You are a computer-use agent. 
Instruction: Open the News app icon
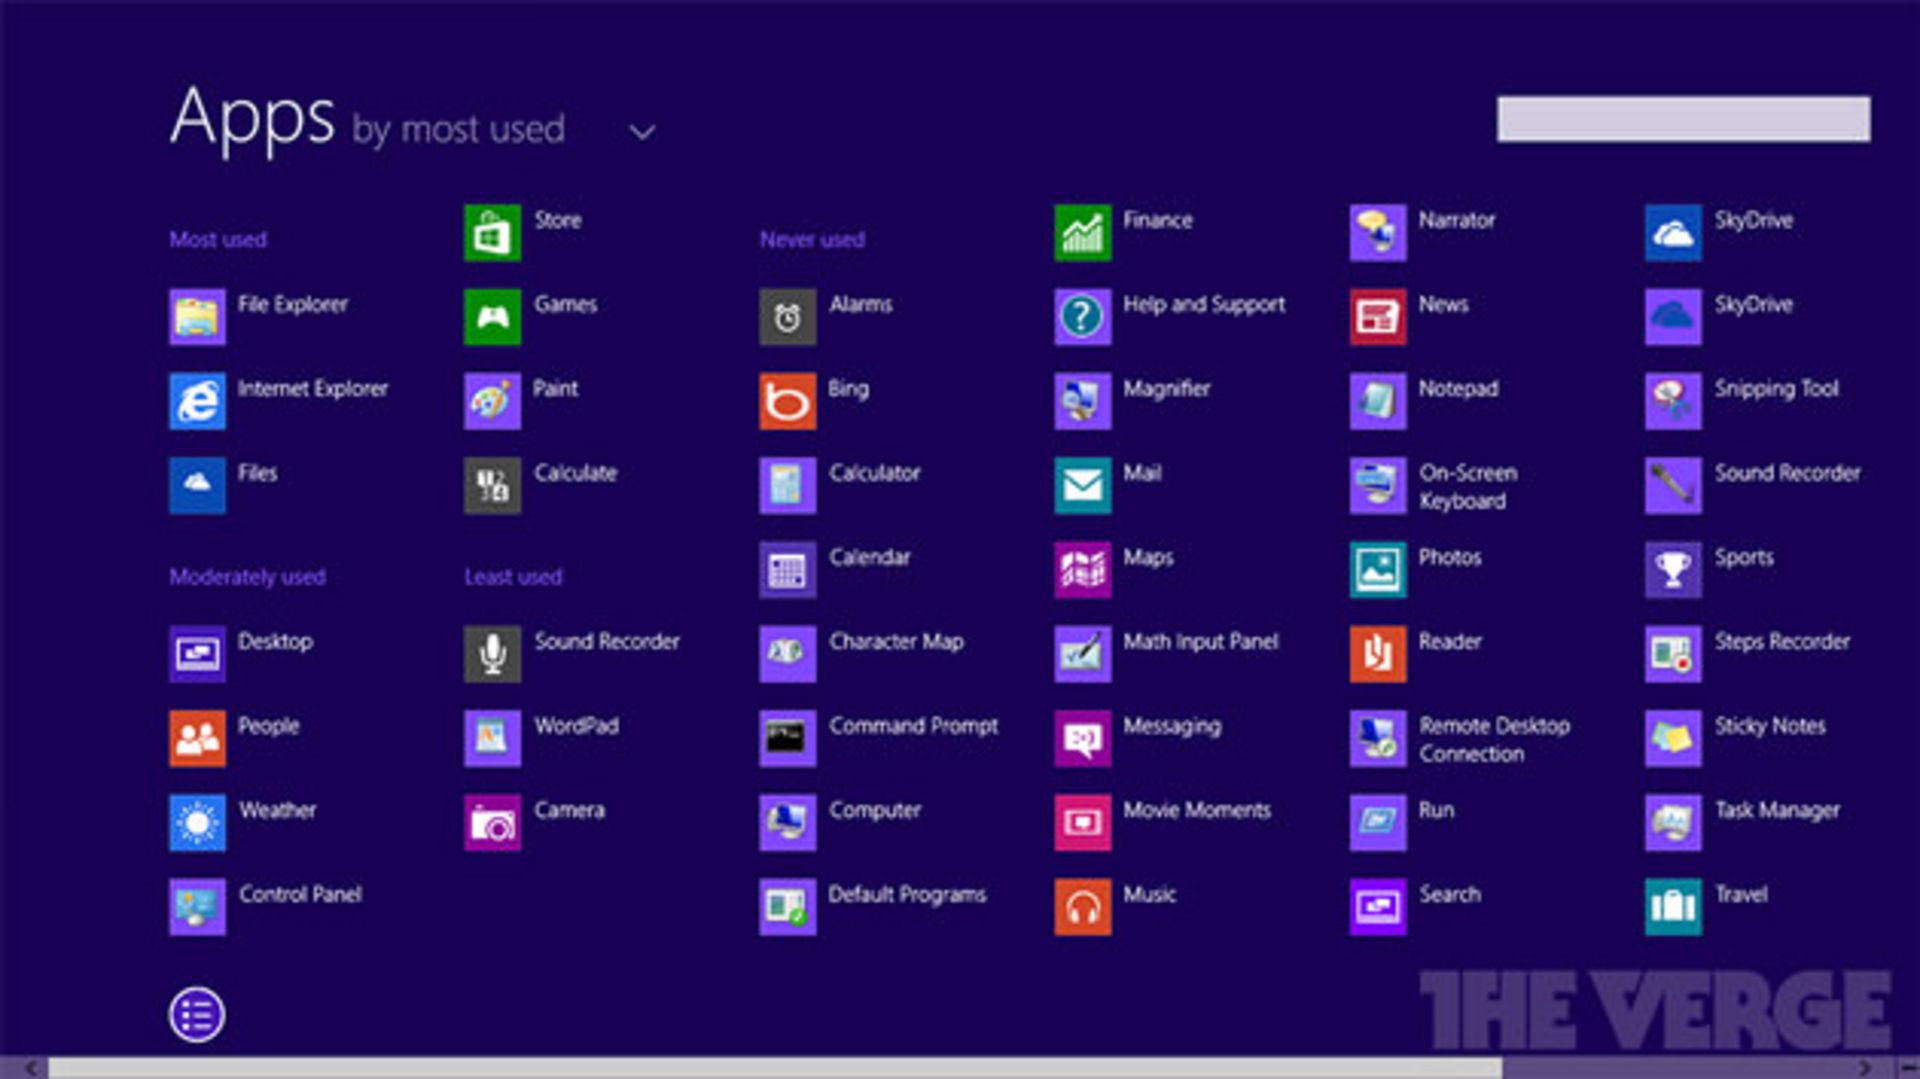click(1377, 317)
